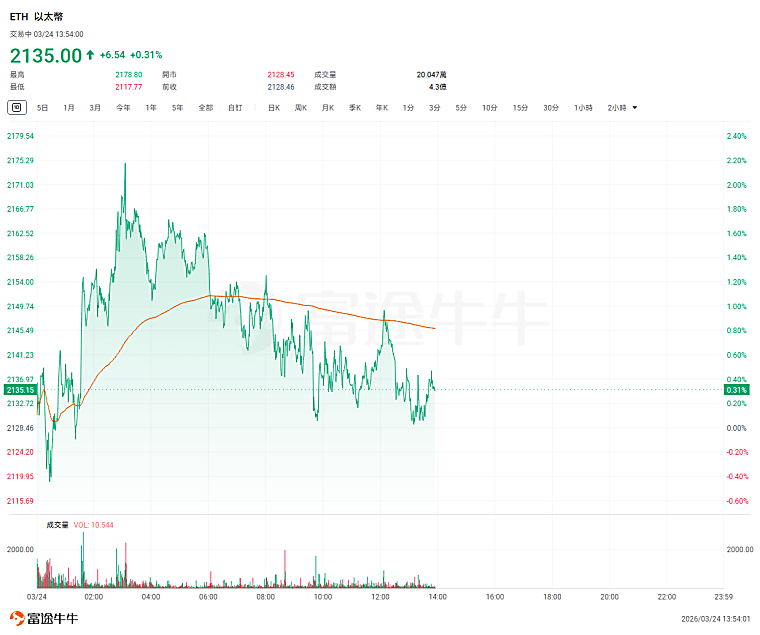This screenshot has width=760, height=635.
Task: Click the 2135.15 current price axis label
Action: pyautogui.click(x=20, y=390)
